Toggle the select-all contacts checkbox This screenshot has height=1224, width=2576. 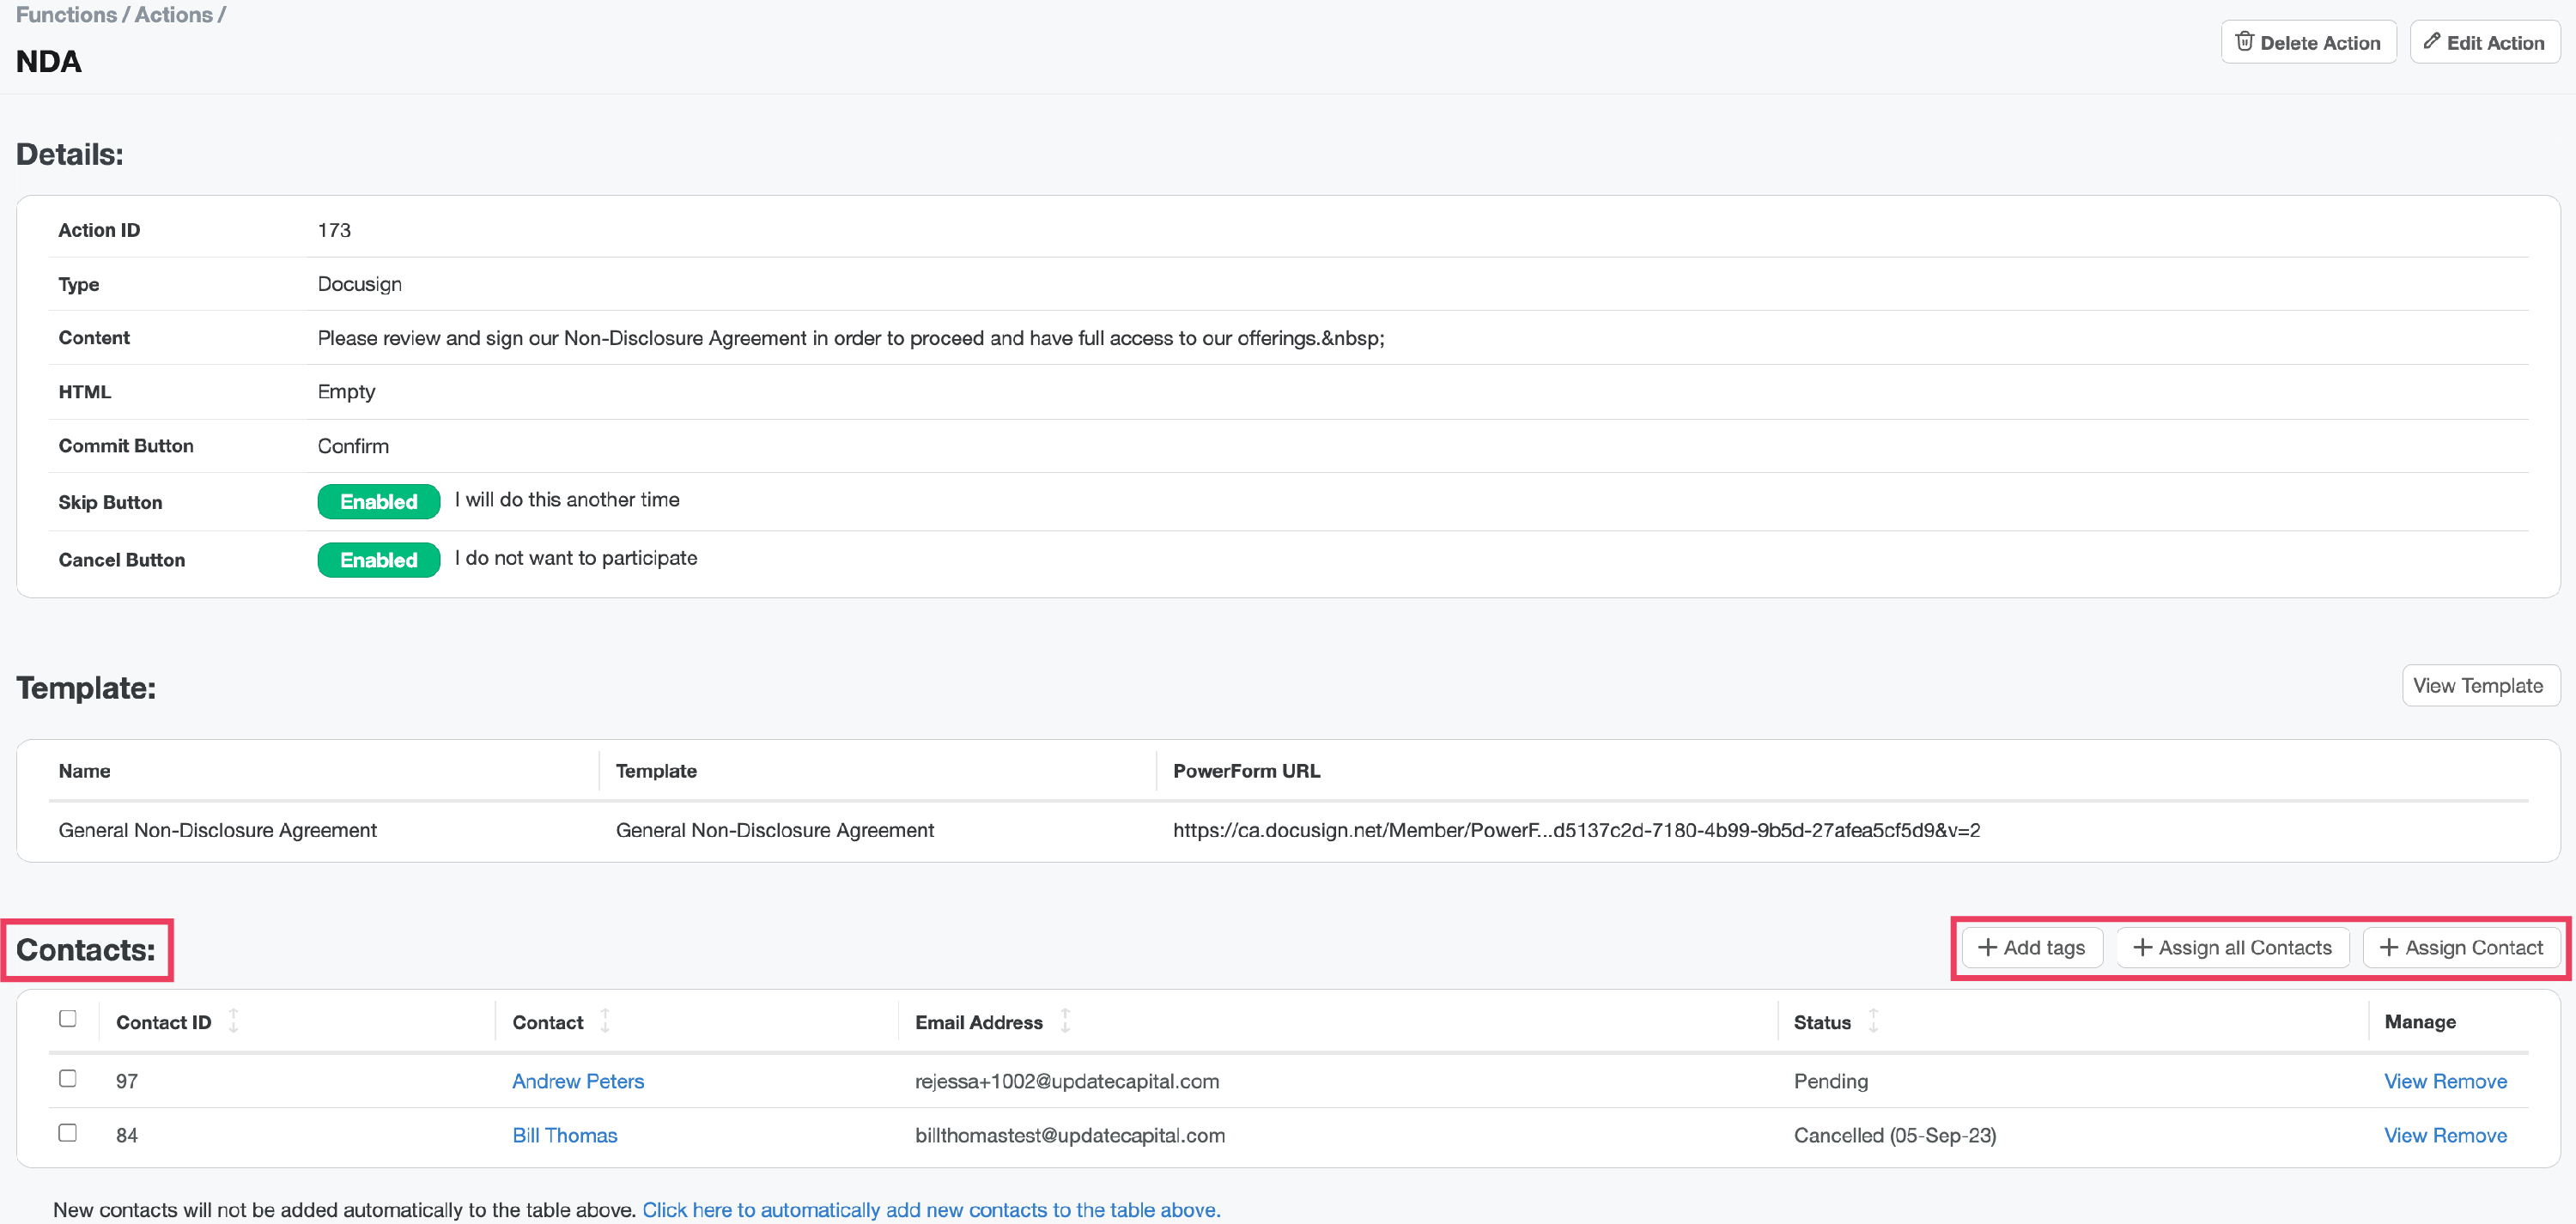pos(68,1018)
